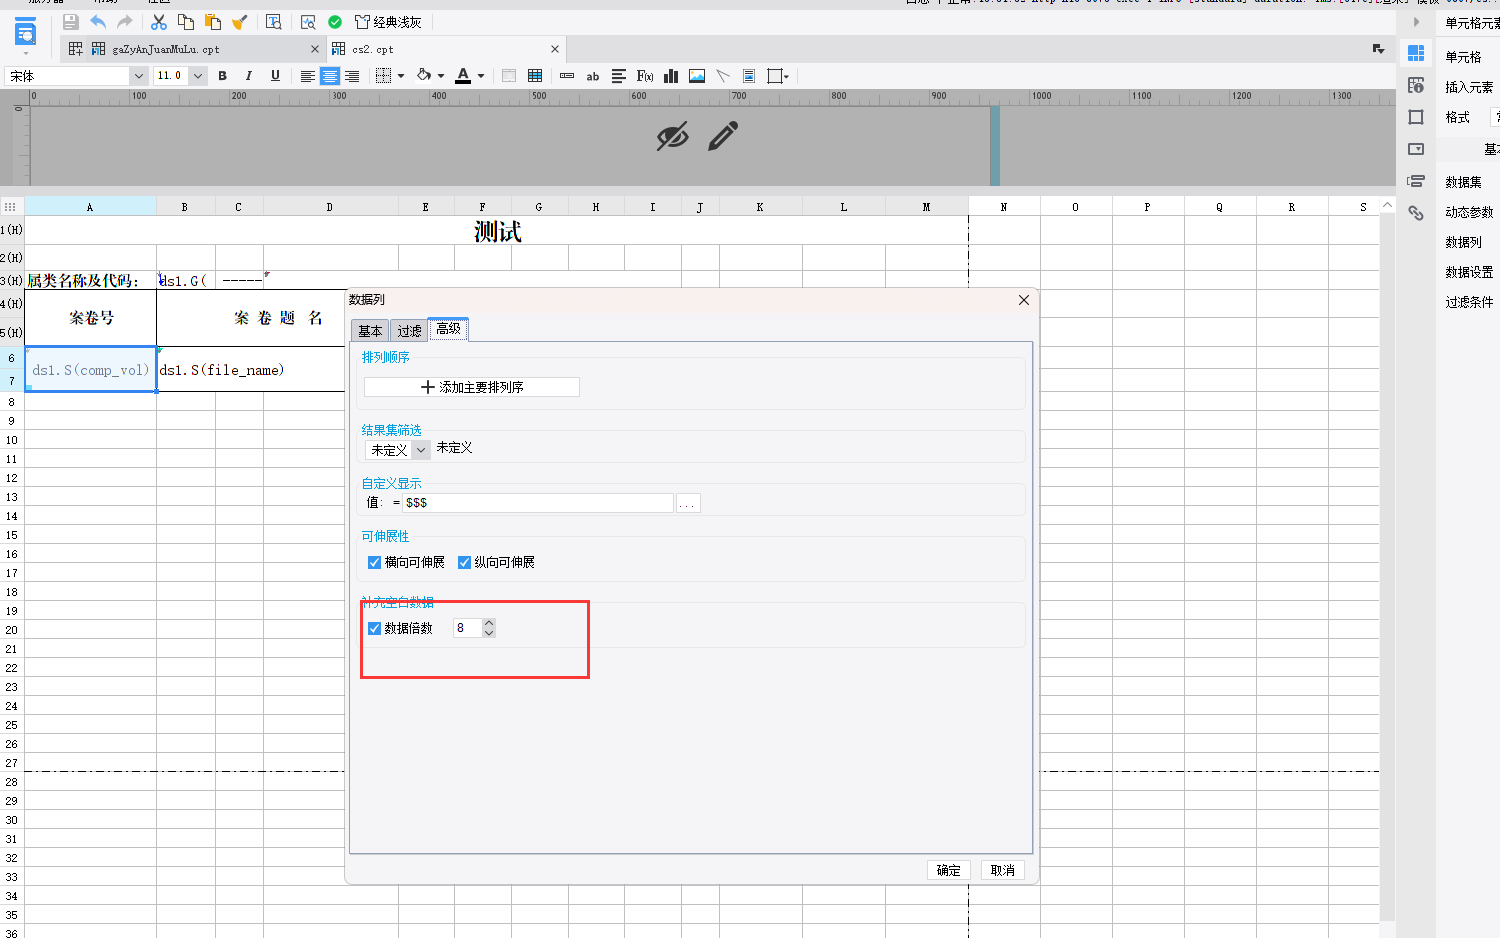
Task: Click the undo arrow icon
Action: pos(98,22)
